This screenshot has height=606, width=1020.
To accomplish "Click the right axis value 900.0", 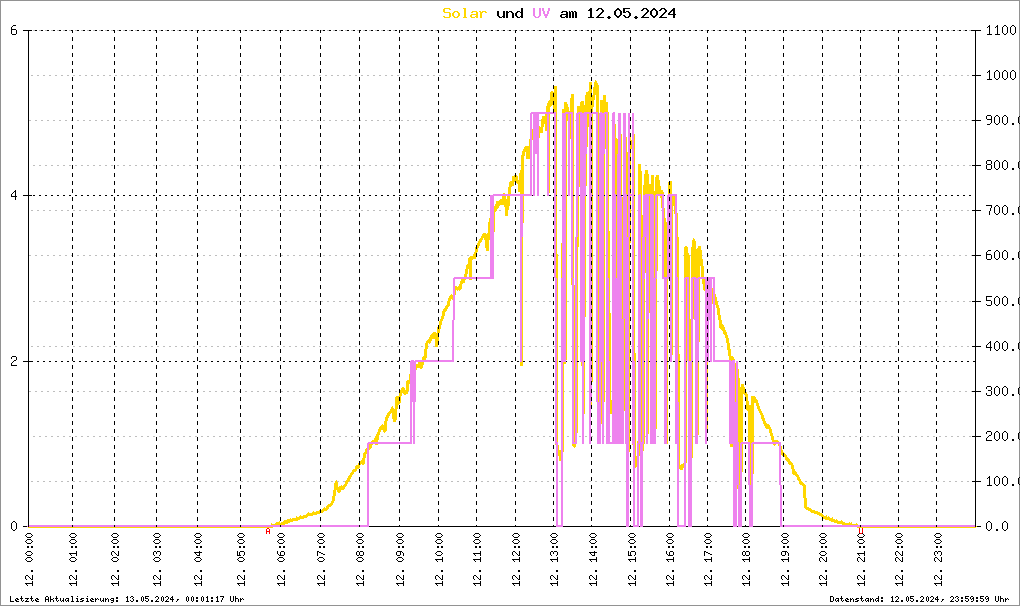I will (1000, 120).
